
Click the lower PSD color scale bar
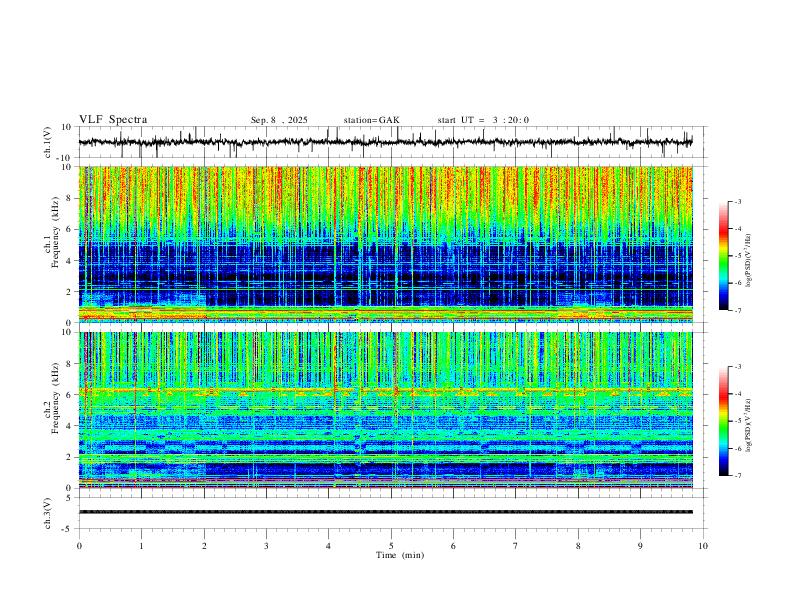[x=723, y=421]
